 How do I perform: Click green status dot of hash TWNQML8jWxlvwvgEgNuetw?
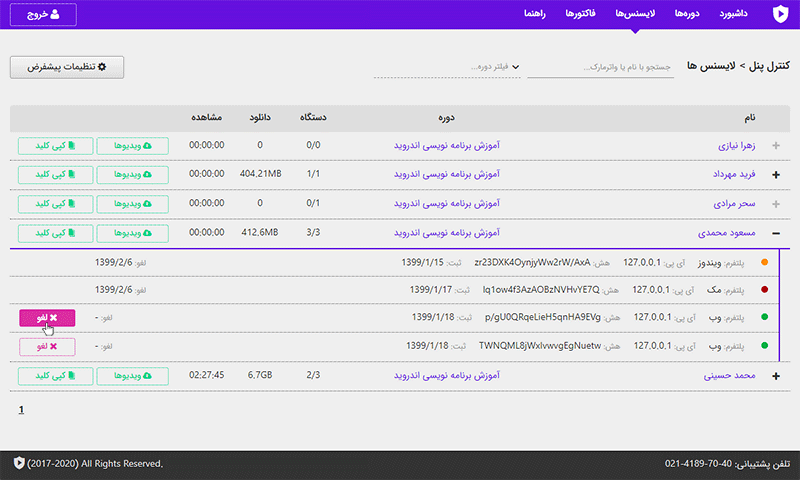(764, 346)
